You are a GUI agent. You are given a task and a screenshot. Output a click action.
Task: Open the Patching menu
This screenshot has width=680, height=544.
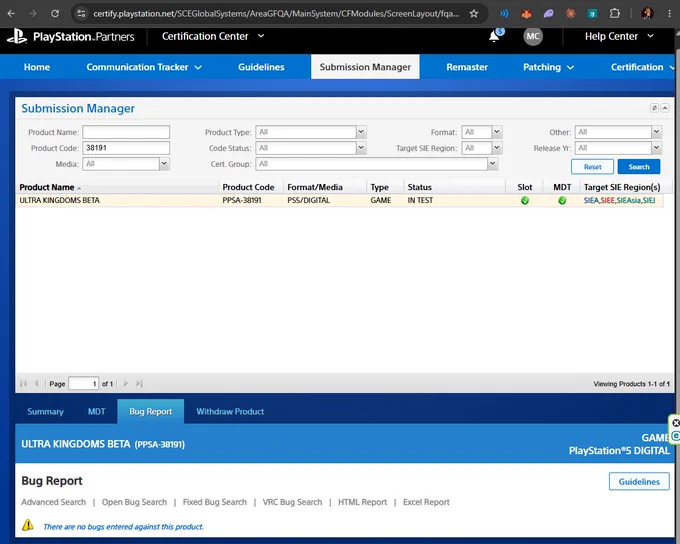(548, 67)
